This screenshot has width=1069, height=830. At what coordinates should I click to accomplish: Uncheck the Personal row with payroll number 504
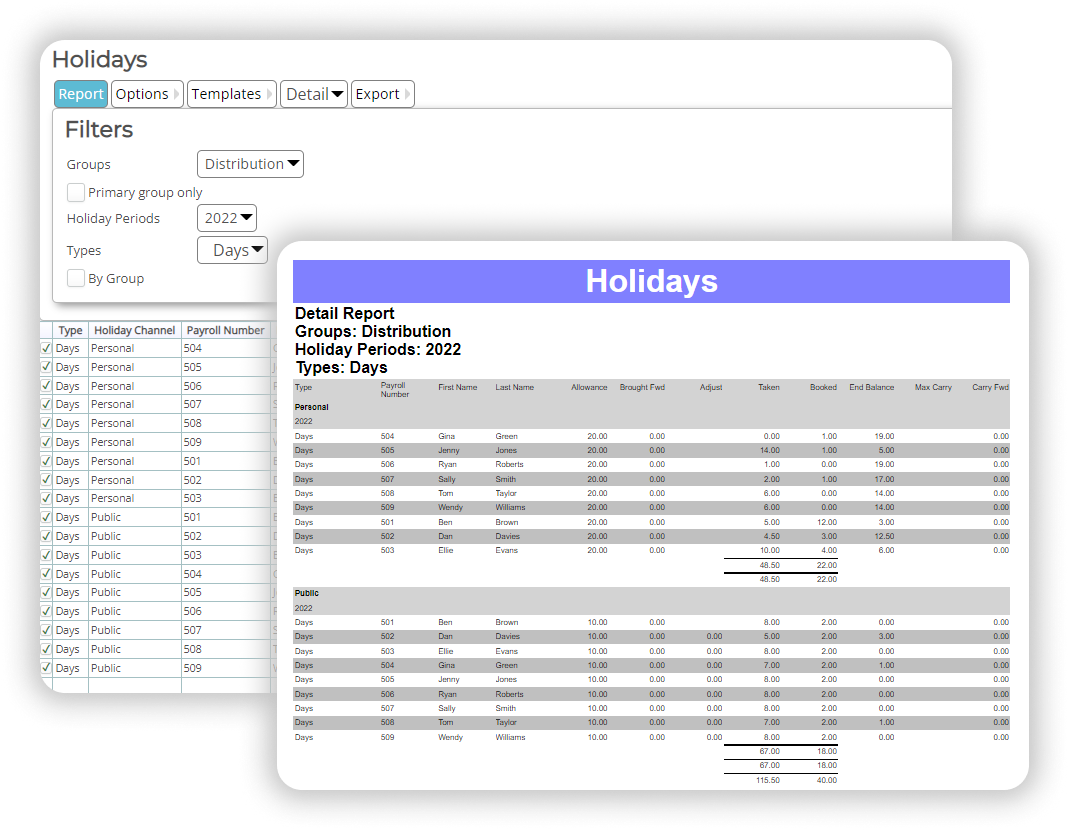pos(45,347)
